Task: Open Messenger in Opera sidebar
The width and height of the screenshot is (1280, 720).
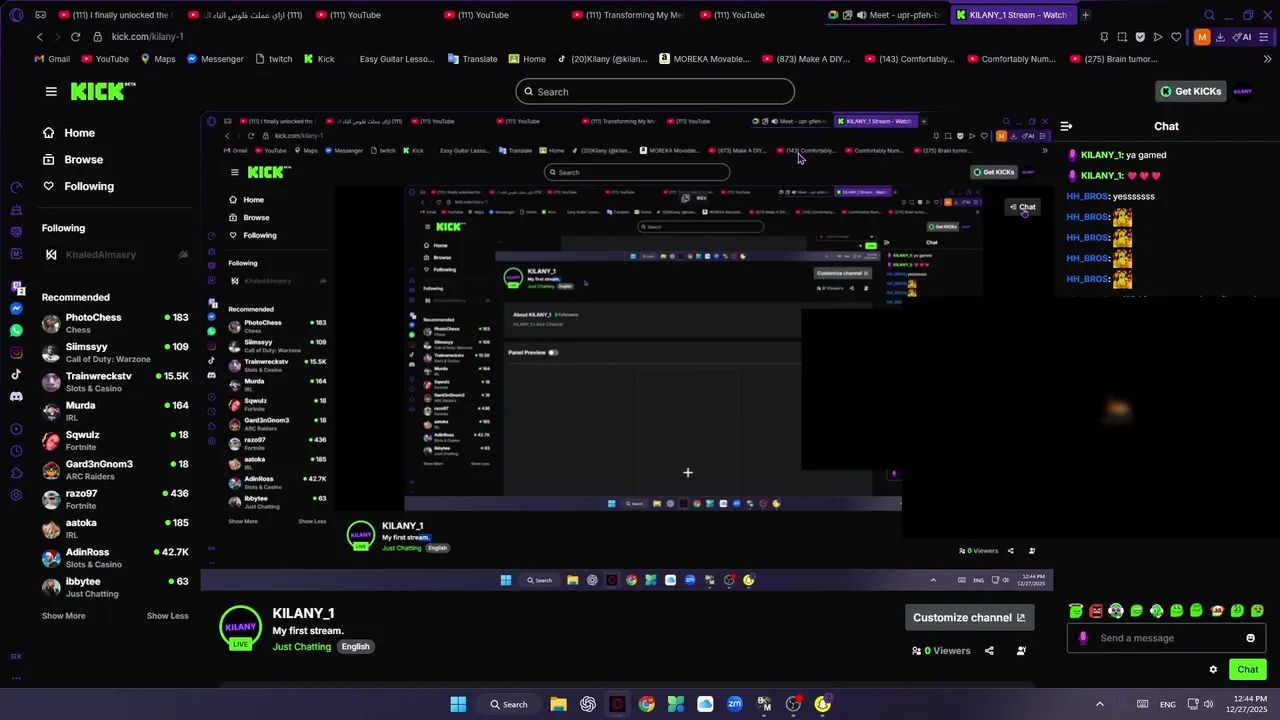Action: (16, 309)
